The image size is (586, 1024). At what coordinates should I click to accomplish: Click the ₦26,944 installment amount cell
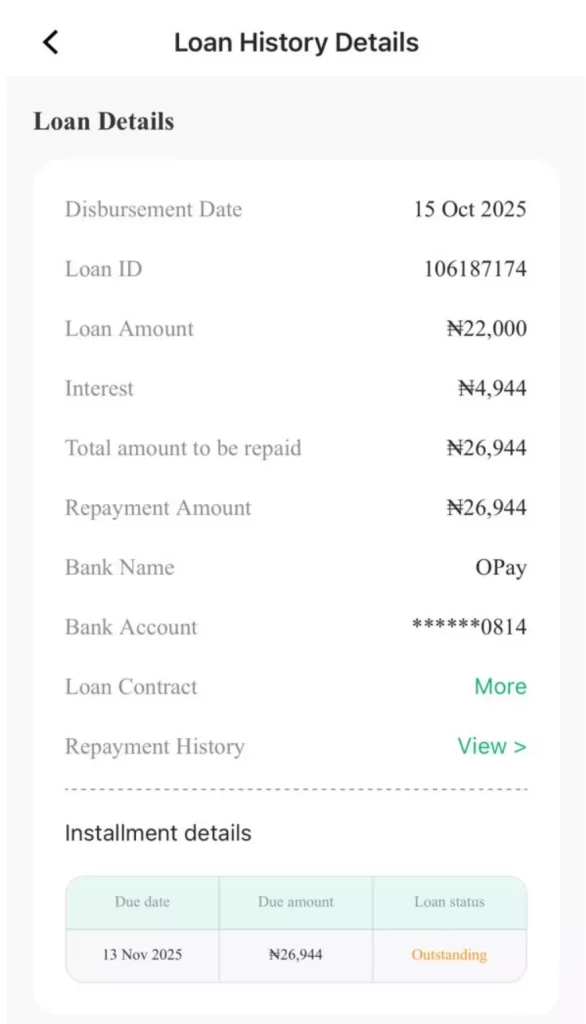pos(296,954)
